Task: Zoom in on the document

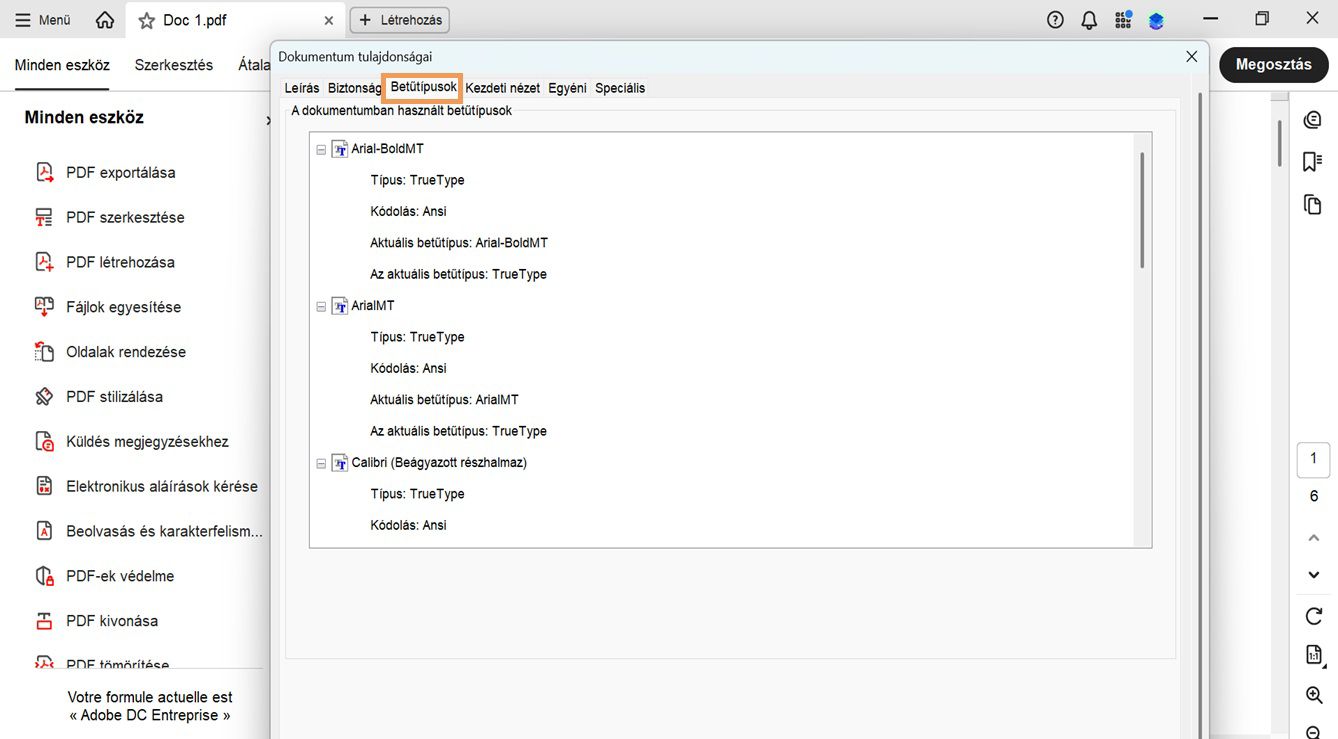Action: click(x=1314, y=695)
